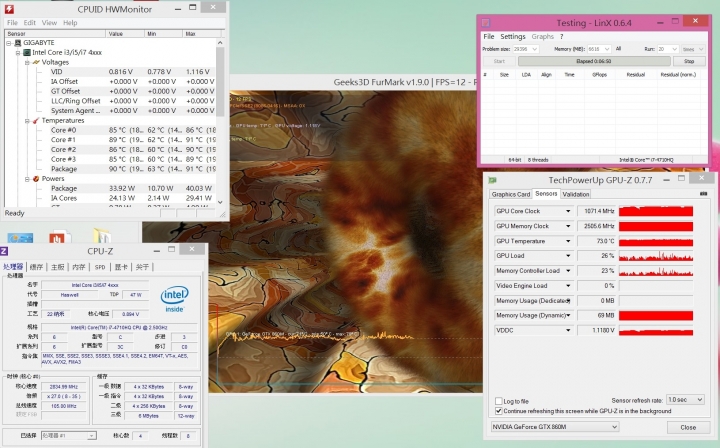Click the GPU-Z screenshot camera icon
Viewport: 720px width, 448px height.
pyautogui.click(x=703, y=194)
